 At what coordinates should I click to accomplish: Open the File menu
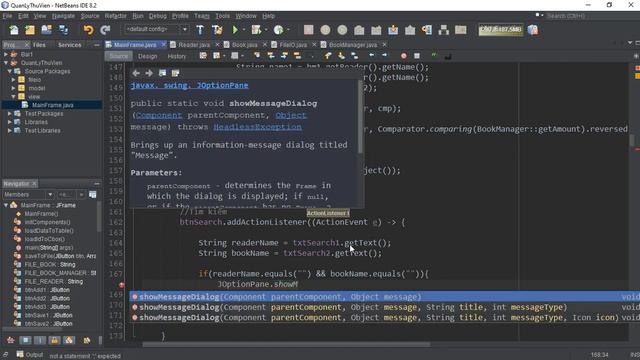(7, 16)
